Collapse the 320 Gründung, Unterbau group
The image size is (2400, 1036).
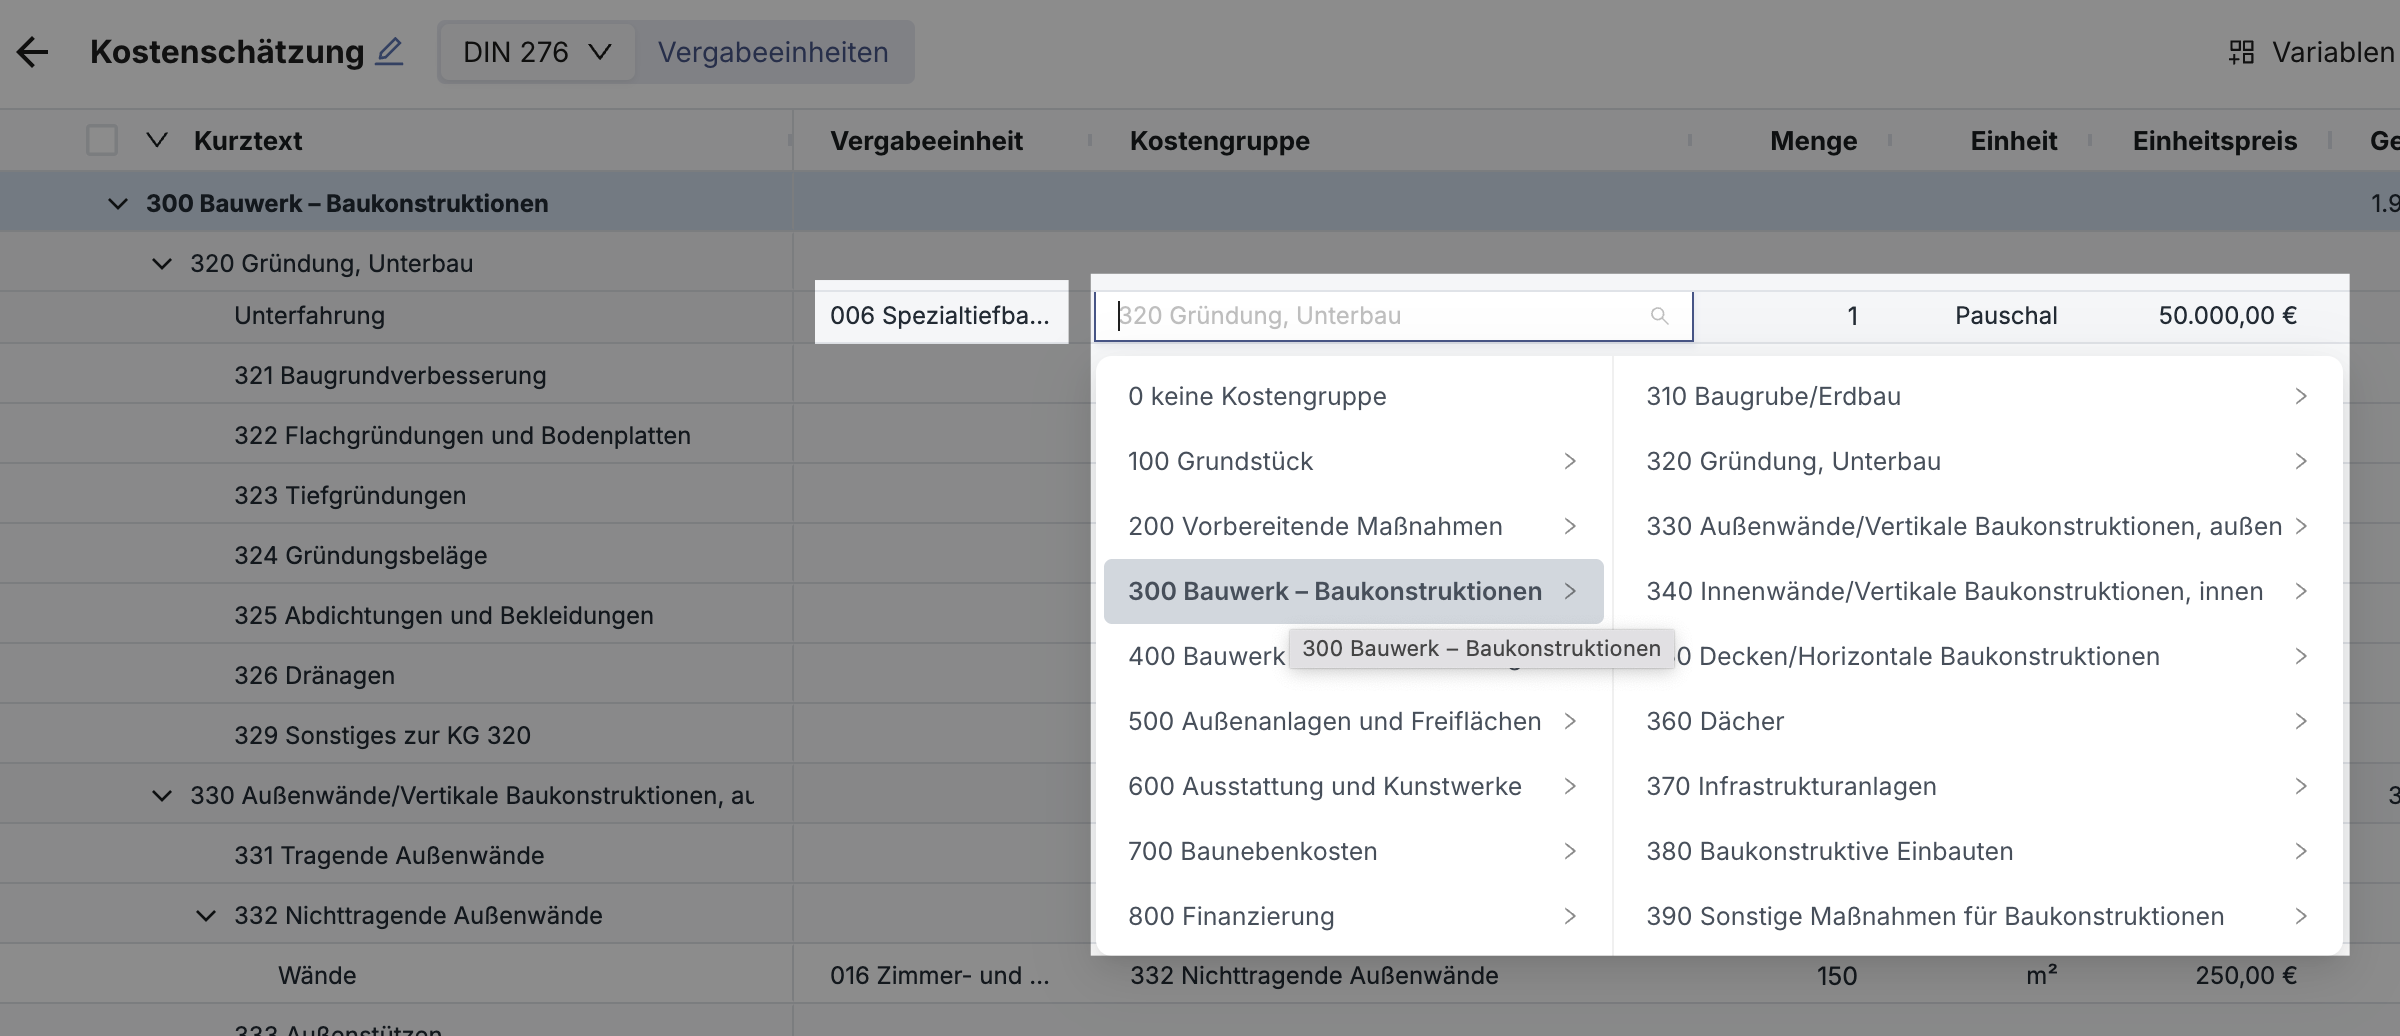(161, 264)
